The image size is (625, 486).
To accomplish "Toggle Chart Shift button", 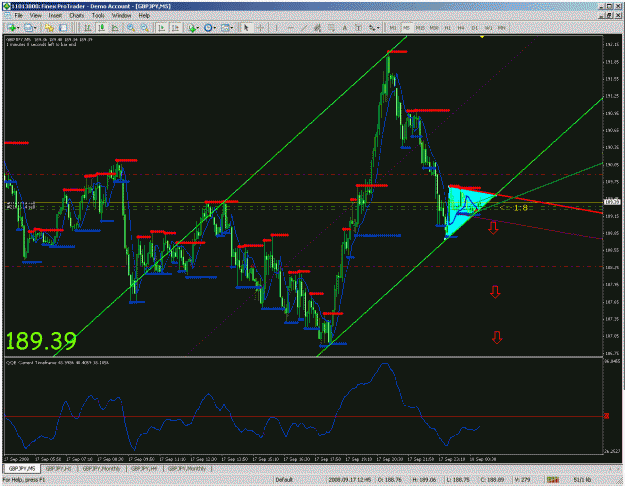I will (175, 28).
